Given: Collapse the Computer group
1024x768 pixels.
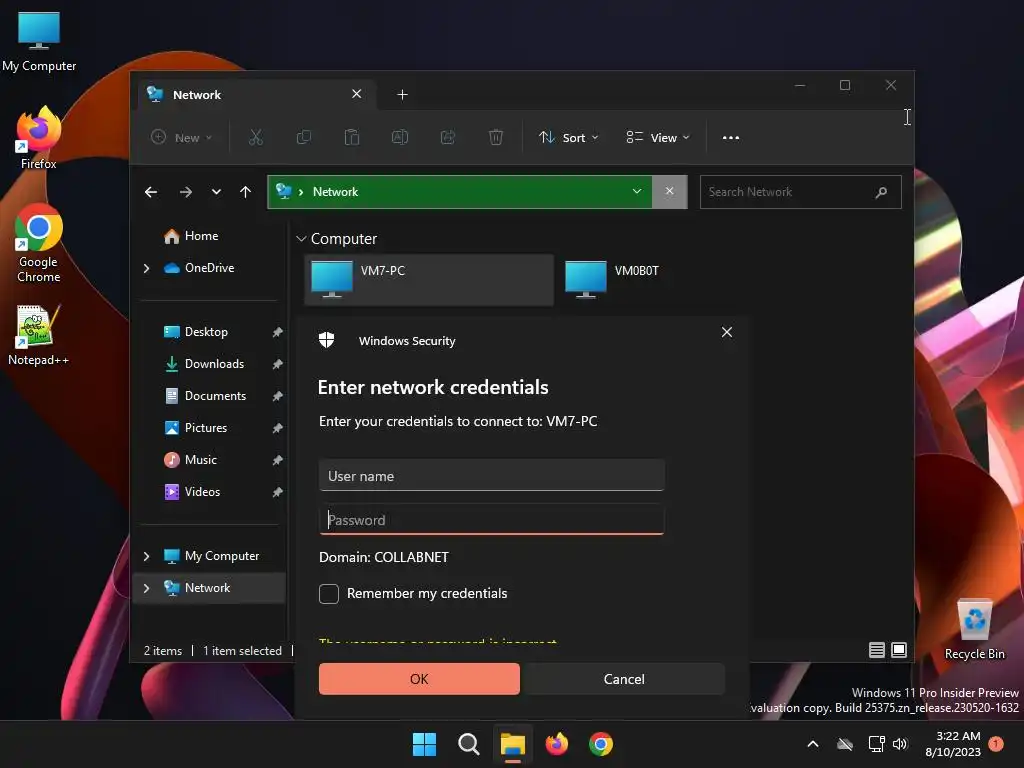Looking at the screenshot, I should click(301, 239).
